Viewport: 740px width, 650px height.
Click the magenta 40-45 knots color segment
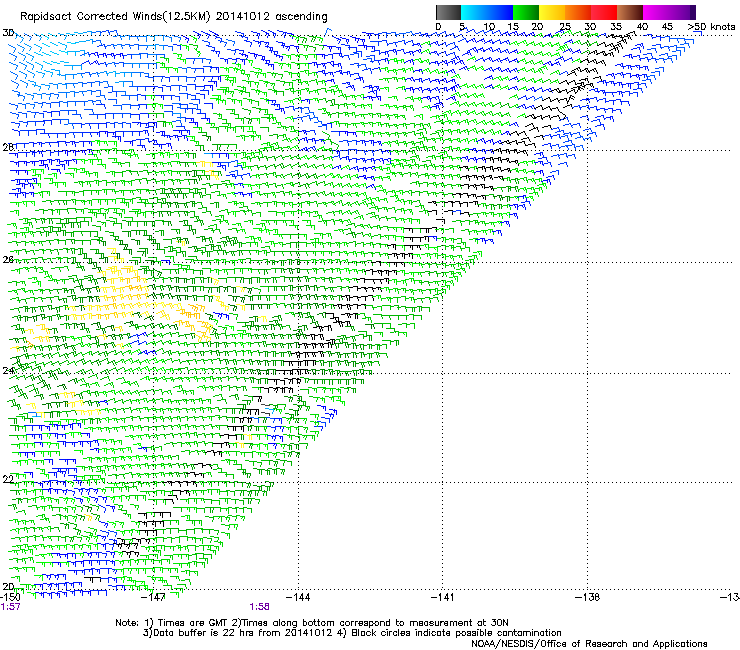[x=656, y=12]
